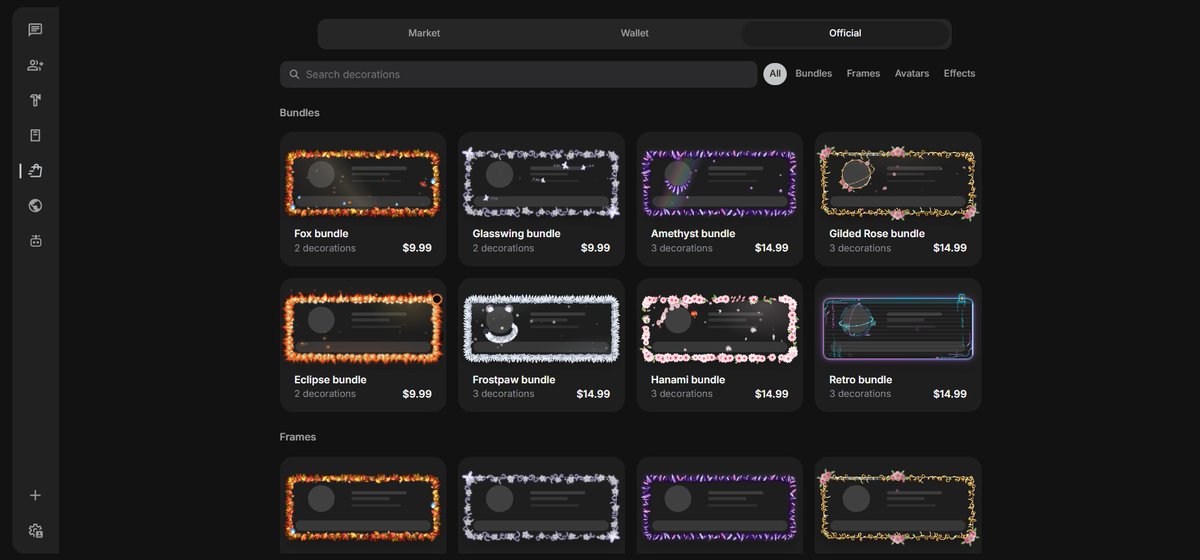Filter decorations by Frames
The image size is (1200, 560).
863,74
